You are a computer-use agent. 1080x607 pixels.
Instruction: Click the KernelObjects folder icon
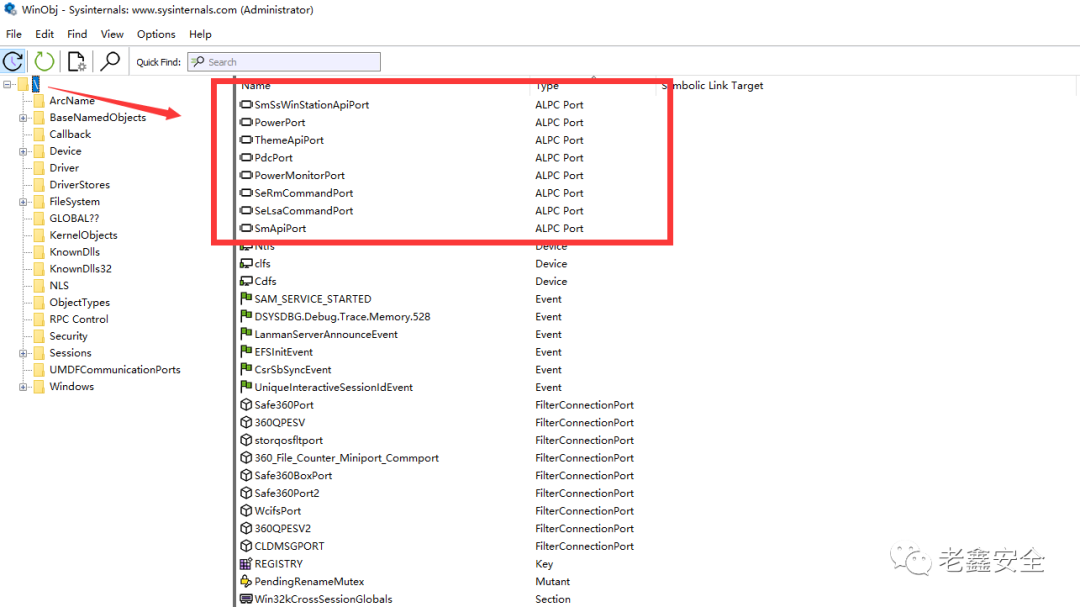[39, 235]
